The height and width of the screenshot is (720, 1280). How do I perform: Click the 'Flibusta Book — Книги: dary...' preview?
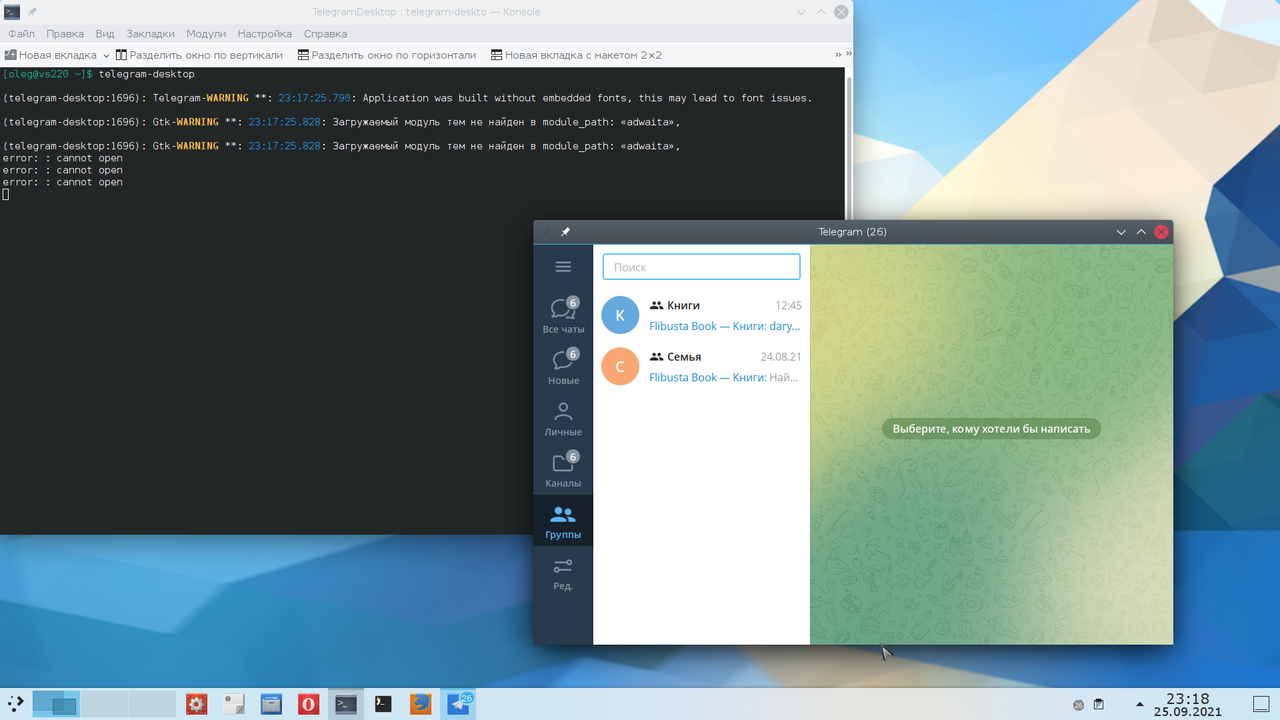pyautogui.click(x=725, y=326)
